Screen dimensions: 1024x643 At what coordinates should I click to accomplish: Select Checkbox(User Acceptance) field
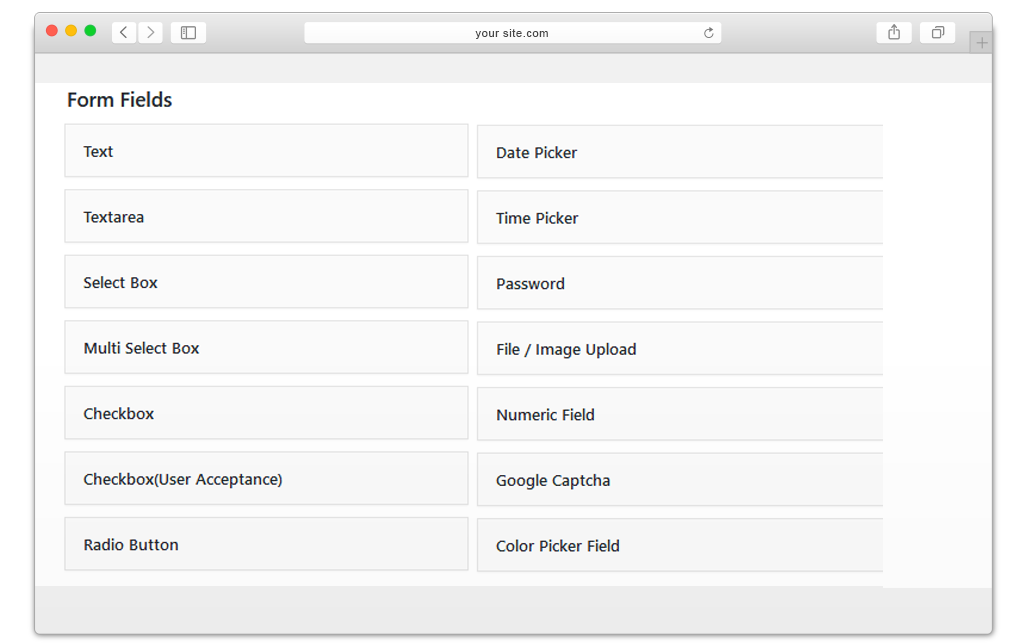[266, 478]
